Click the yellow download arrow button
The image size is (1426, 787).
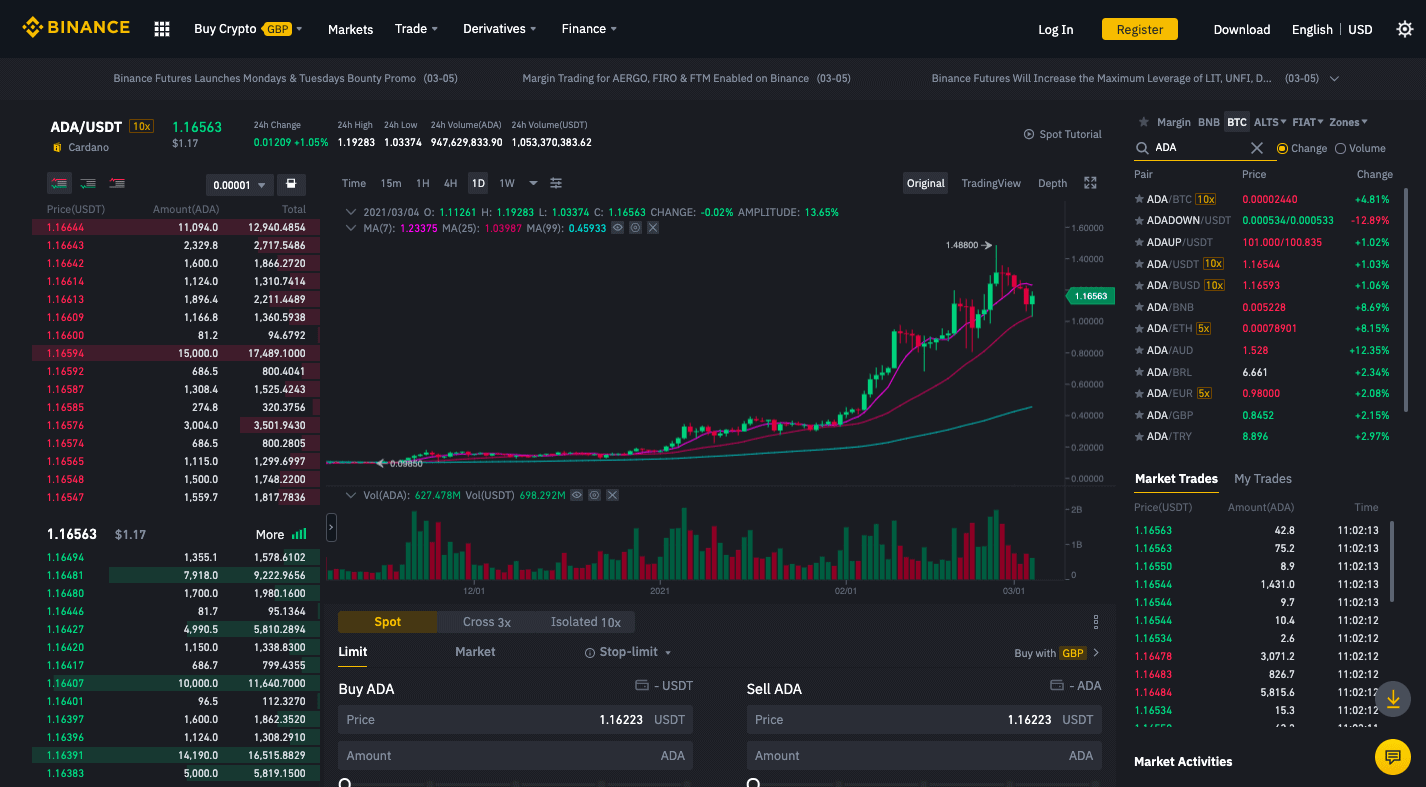[1392, 698]
